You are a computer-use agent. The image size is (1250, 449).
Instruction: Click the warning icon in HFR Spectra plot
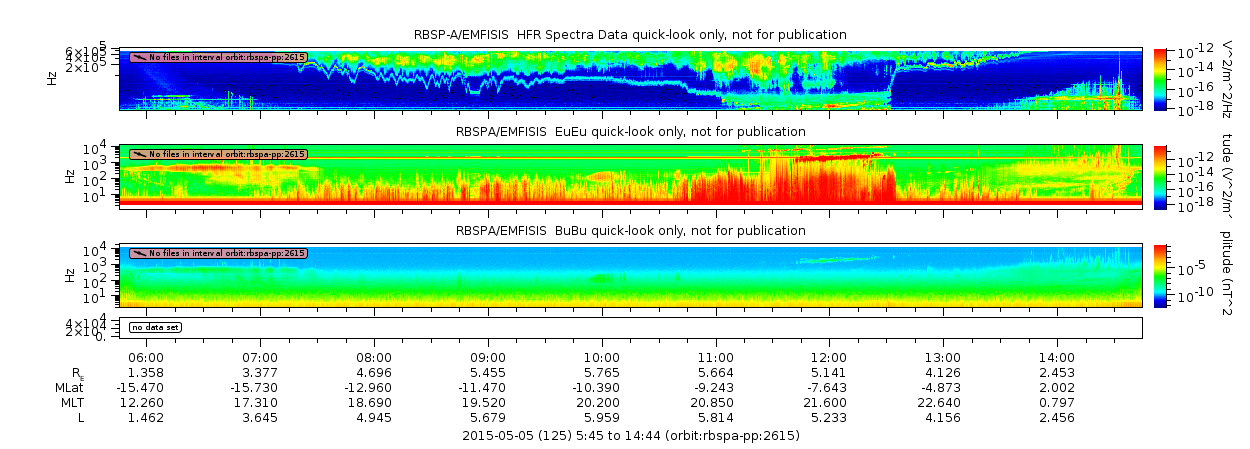[138, 58]
